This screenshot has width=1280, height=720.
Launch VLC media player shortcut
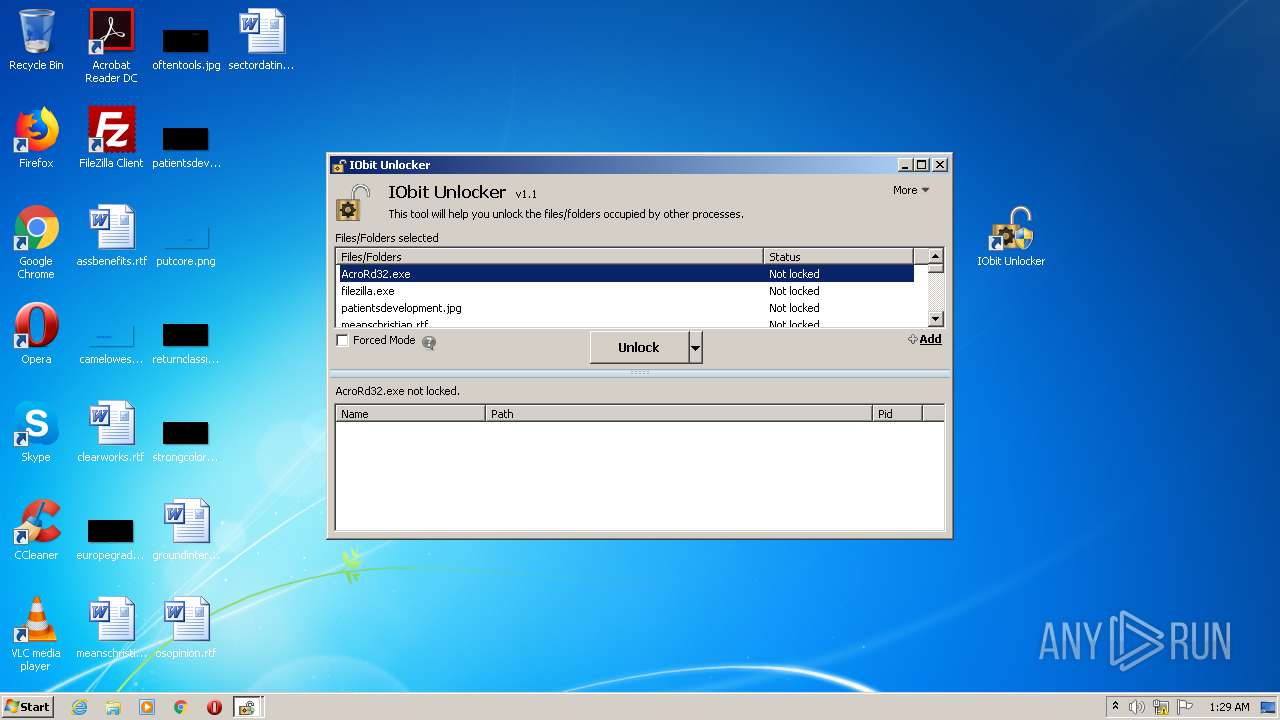[x=36, y=634]
